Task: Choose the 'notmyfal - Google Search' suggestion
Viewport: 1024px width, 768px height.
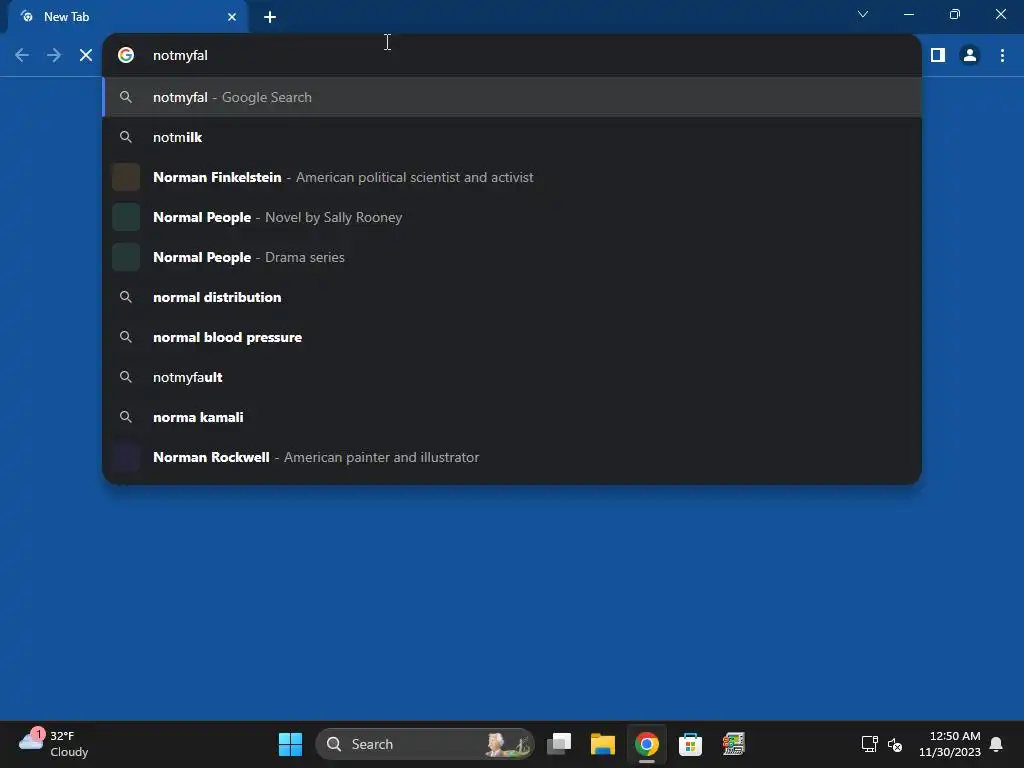Action: pos(512,97)
